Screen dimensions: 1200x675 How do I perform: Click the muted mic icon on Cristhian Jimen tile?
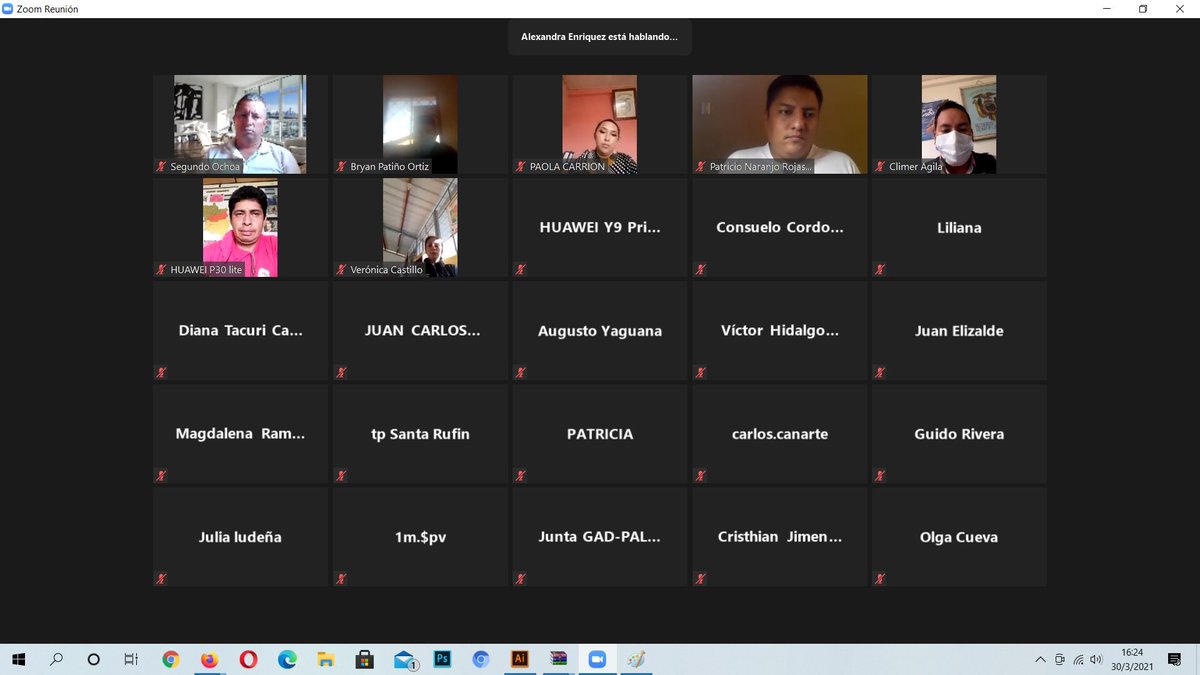pyautogui.click(x=701, y=578)
